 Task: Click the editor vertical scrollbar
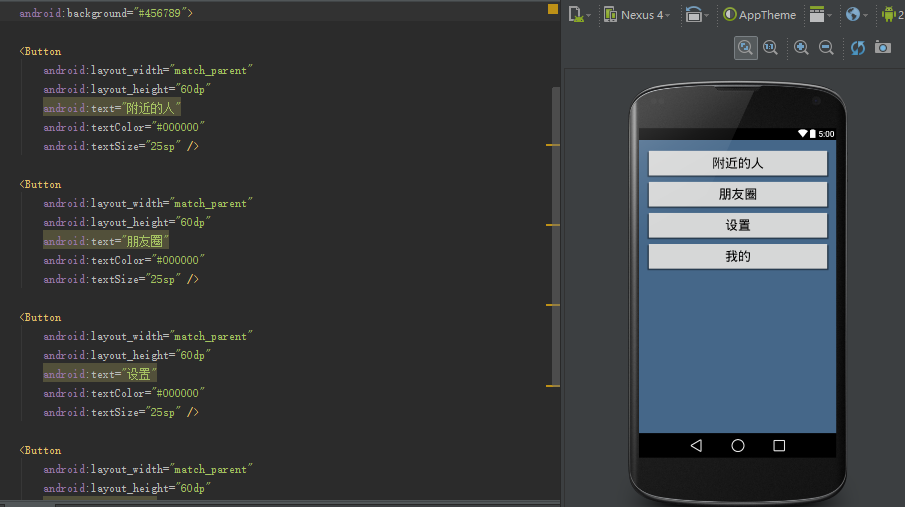point(556,237)
